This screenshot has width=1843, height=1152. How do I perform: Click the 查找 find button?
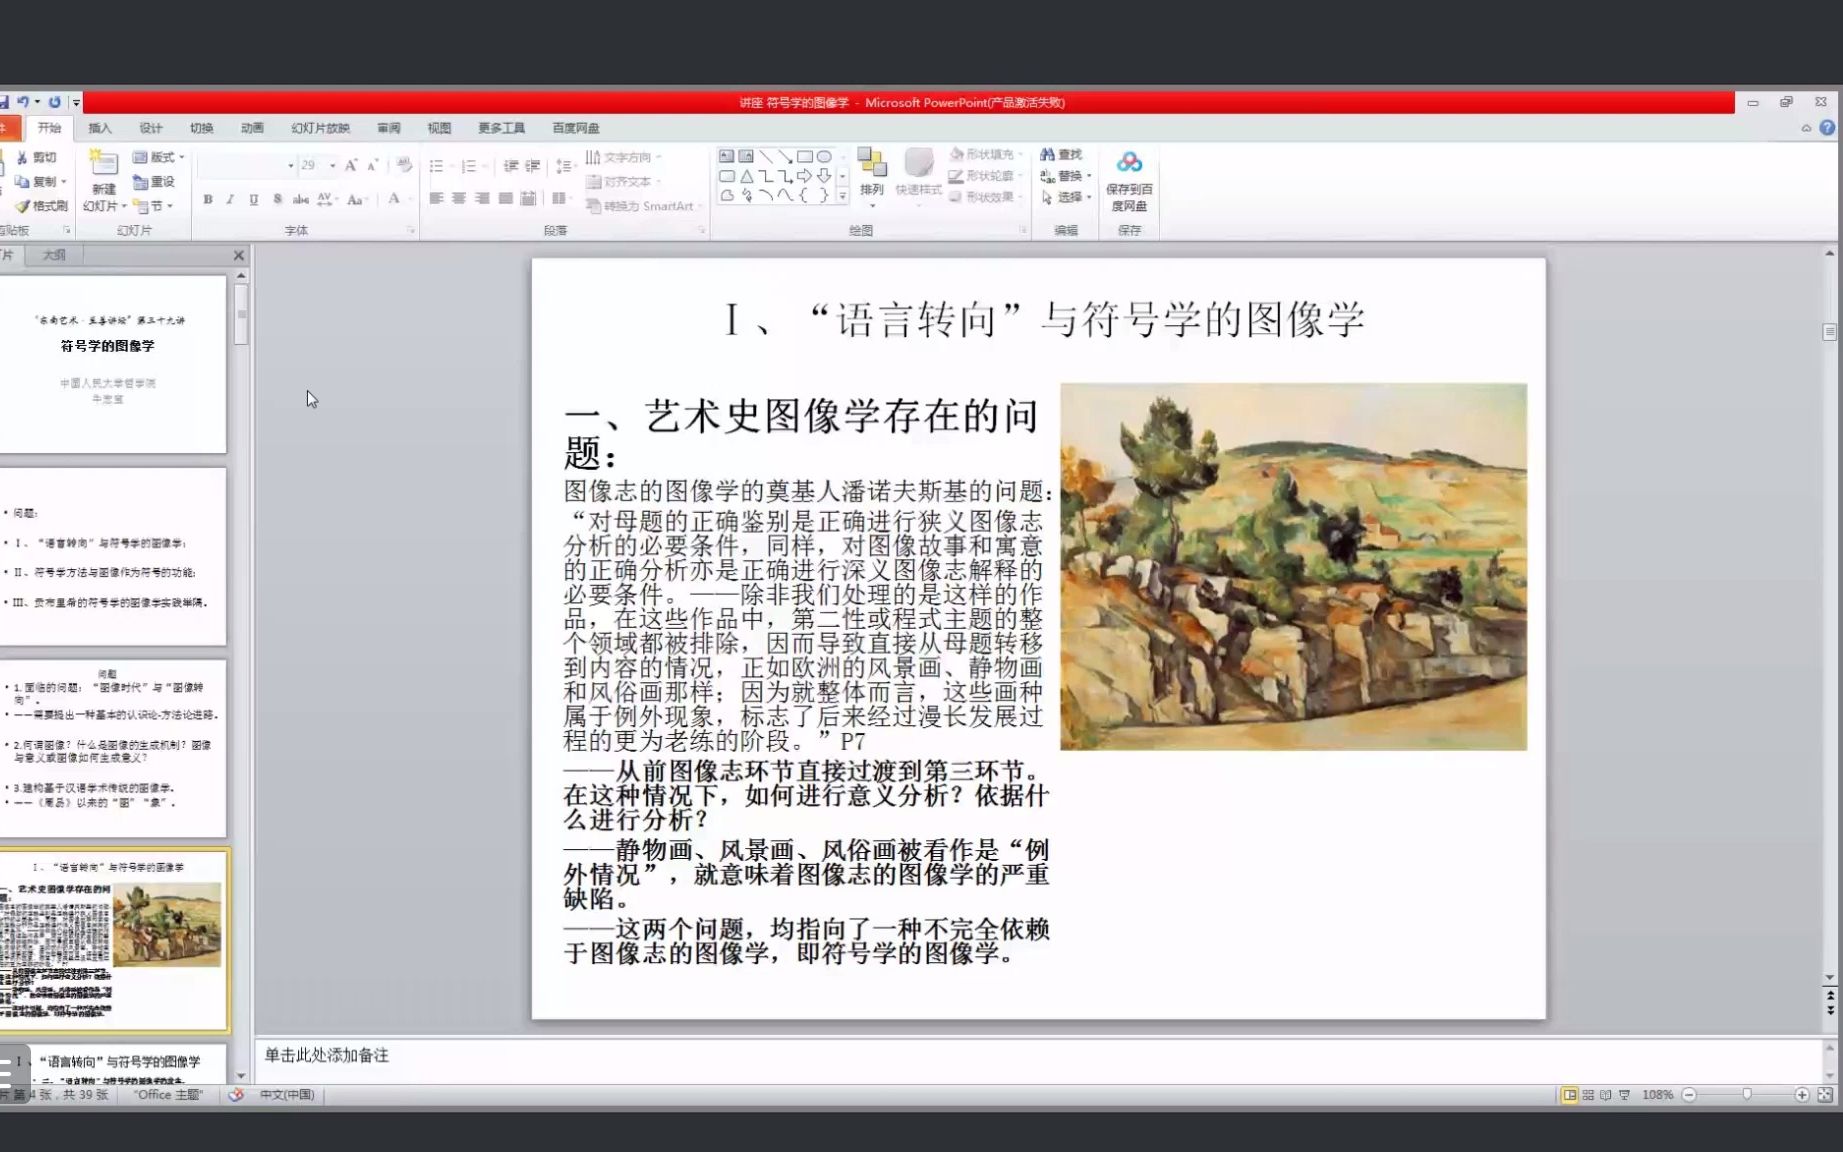coord(1061,154)
